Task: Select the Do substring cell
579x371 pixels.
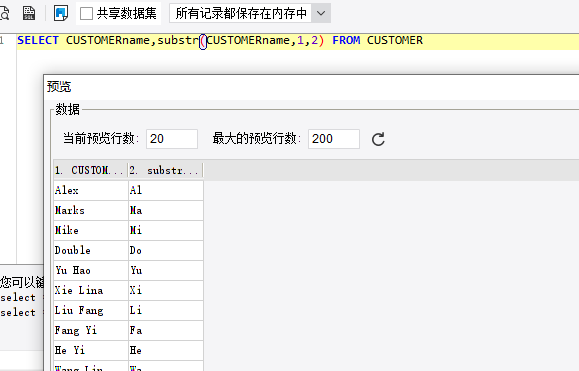Action: click(166, 250)
